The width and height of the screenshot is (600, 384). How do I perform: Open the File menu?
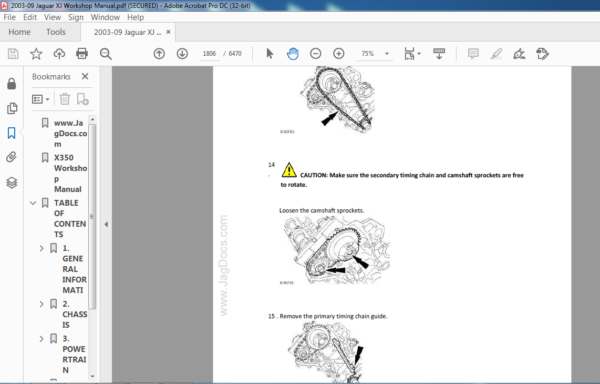click(x=10, y=17)
